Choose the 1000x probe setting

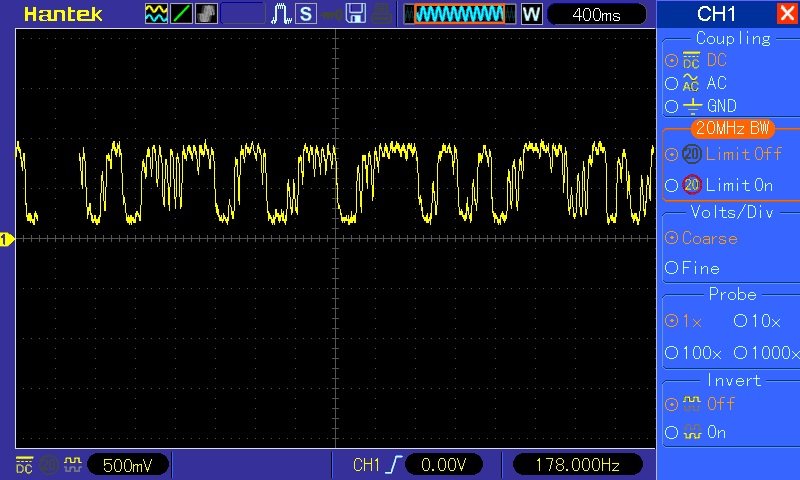pos(766,353)
